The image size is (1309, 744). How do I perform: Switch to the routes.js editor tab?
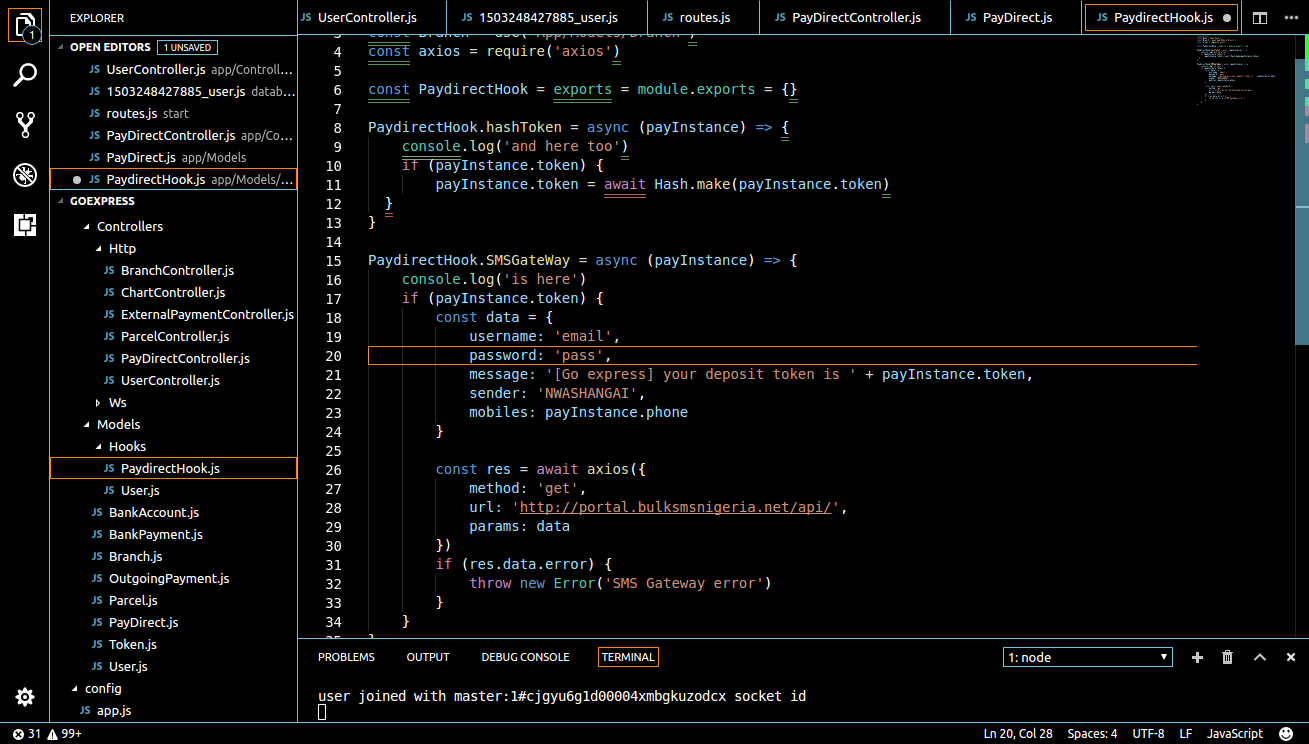[x=704, y=18]
